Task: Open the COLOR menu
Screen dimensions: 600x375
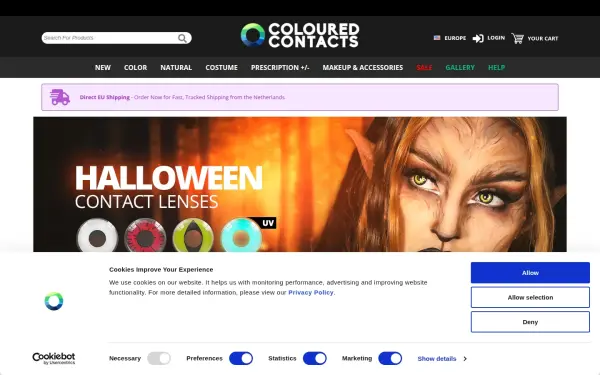Action: tap(135, 68)
